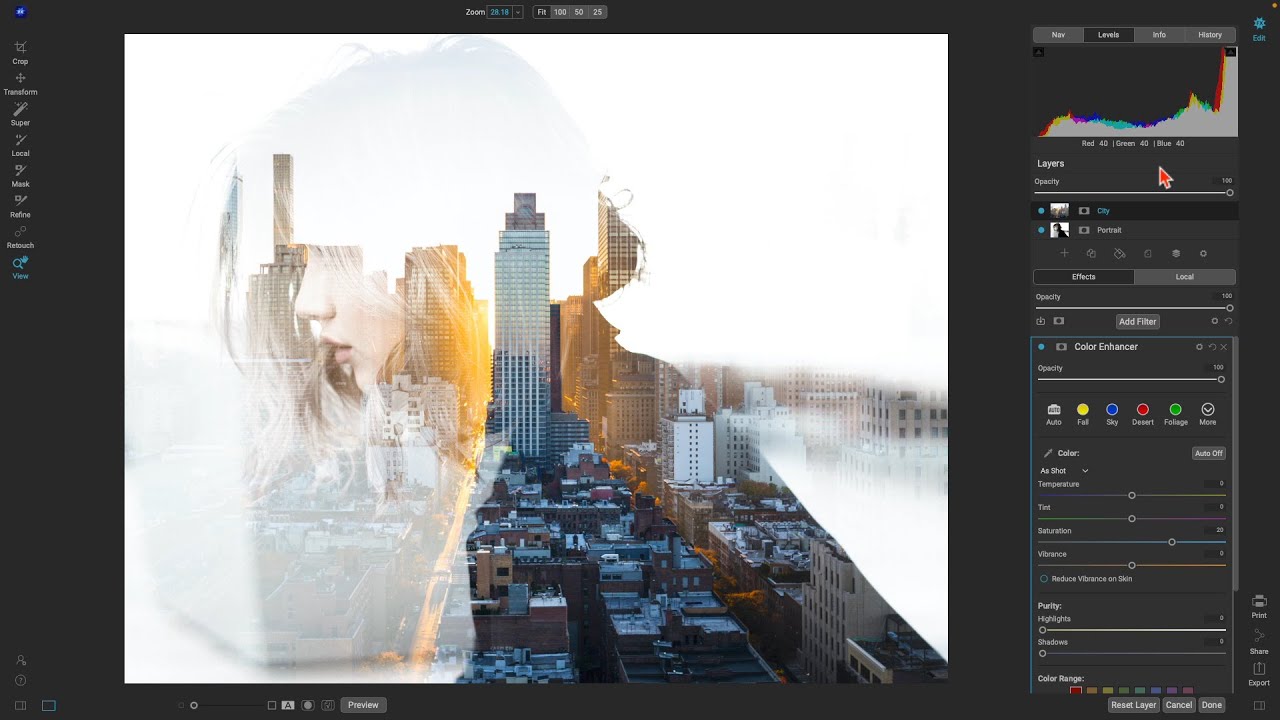Click the Effects mask icon beside Add Filter
The width and height of the screenshot is (1280, 720).
pyautogui.click(x=1059, y=321)
